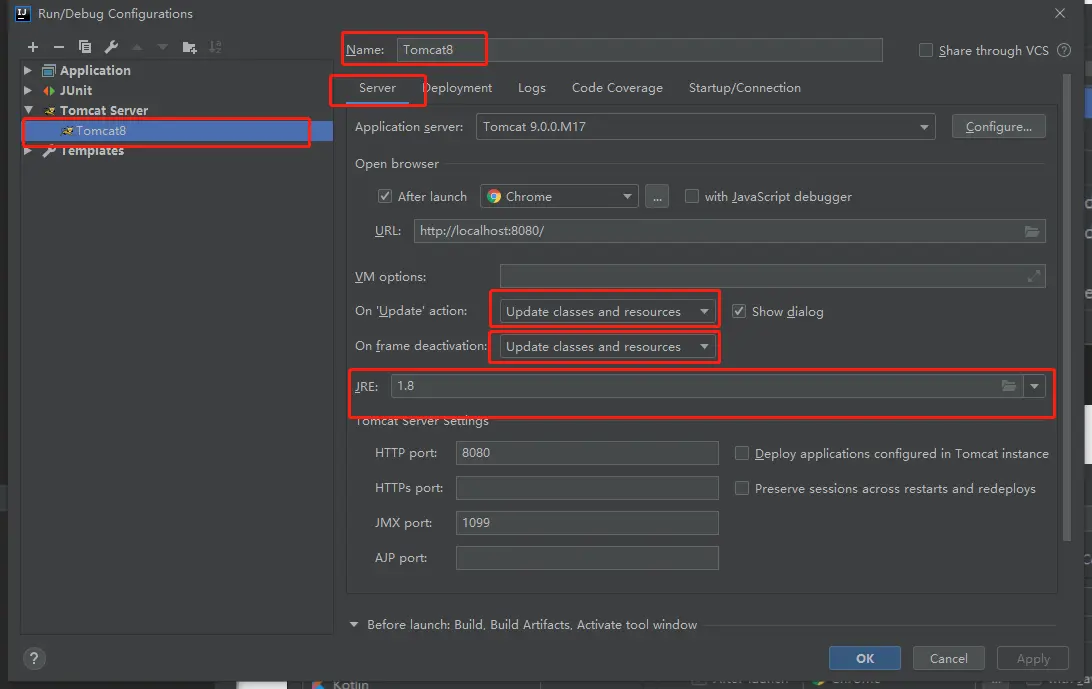Open the Startup/Connection tab
The image size is (1092, 689).
[x=744, y=88]
